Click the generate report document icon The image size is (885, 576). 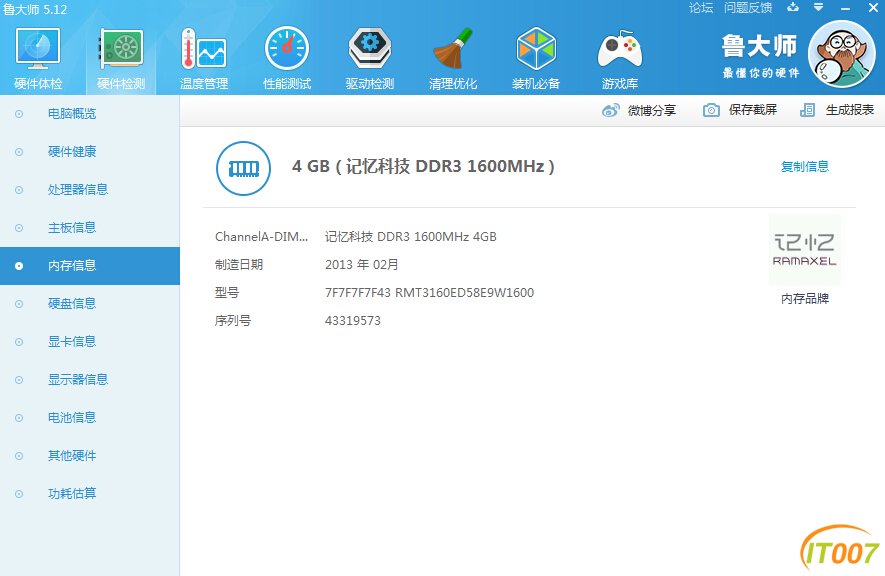(x=808, y=110)
